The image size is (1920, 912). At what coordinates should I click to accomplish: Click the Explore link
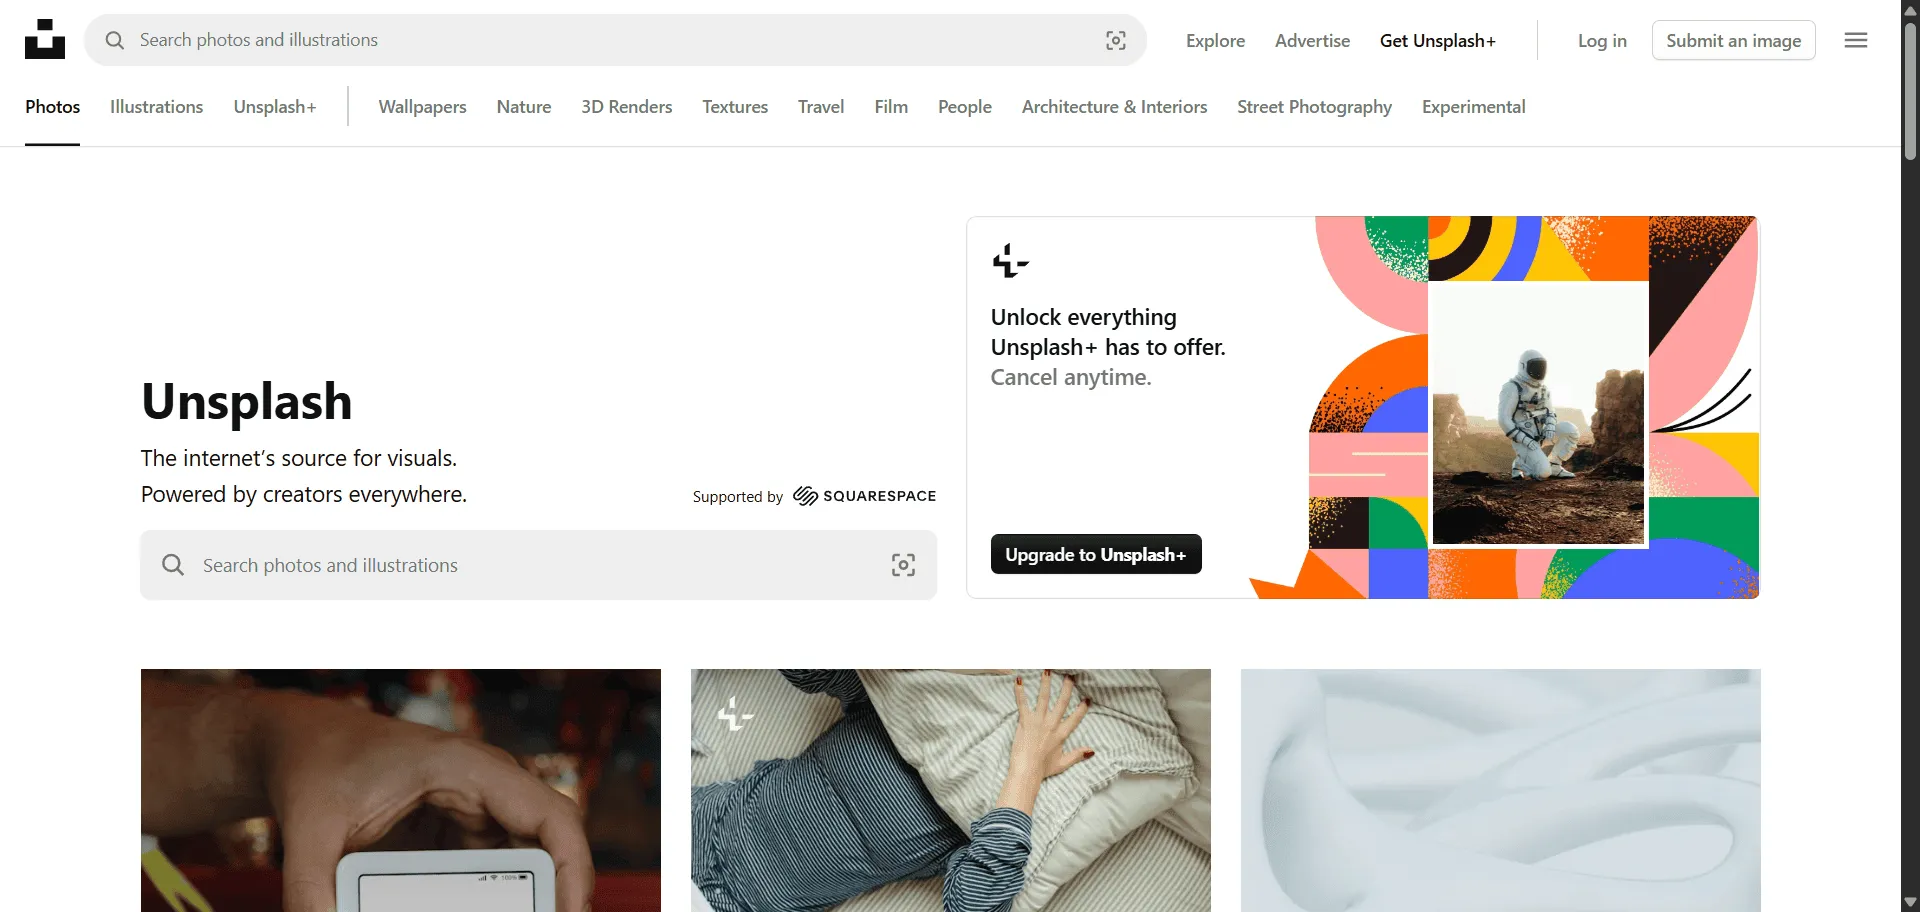coord(1215,41)
